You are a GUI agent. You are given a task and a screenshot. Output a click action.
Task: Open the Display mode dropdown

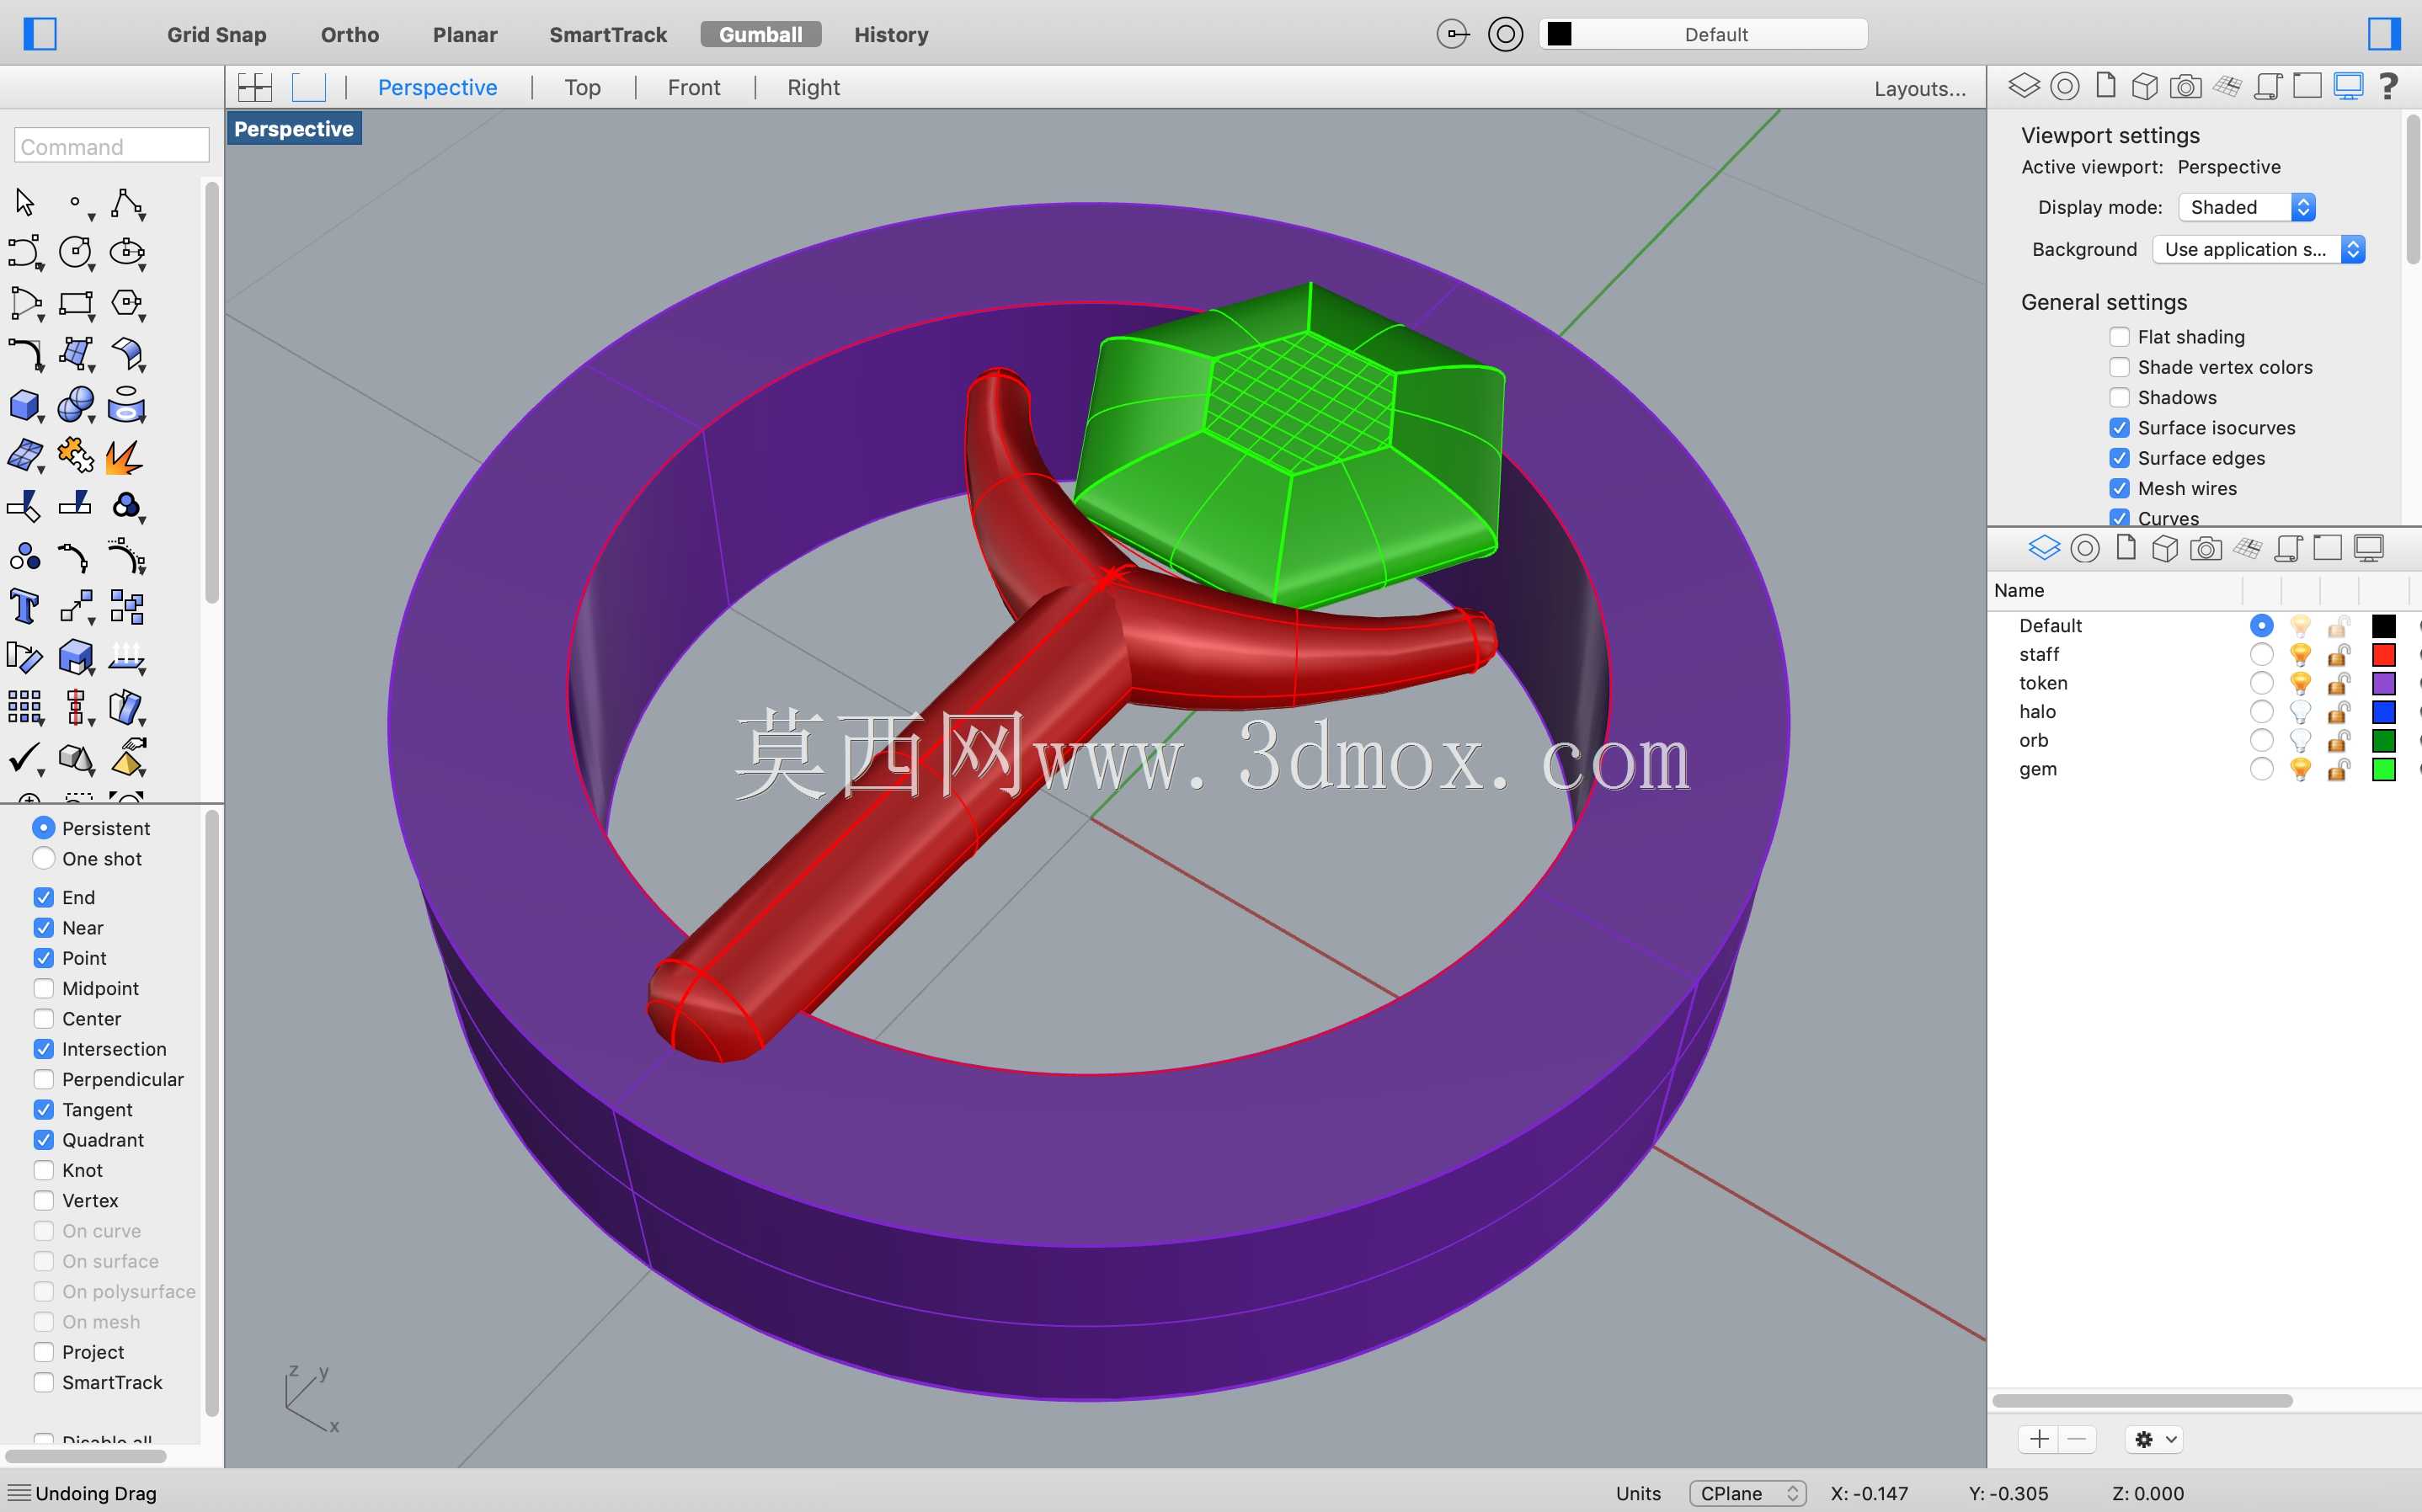[2247, 207]
